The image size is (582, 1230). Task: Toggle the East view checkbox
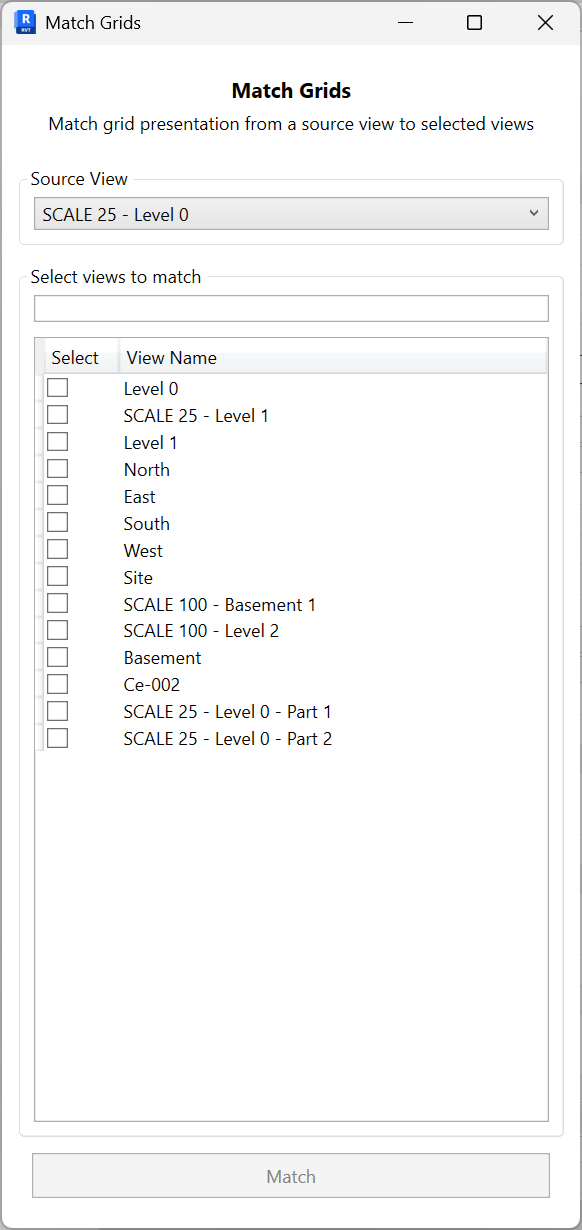click(x=57, y=495)
